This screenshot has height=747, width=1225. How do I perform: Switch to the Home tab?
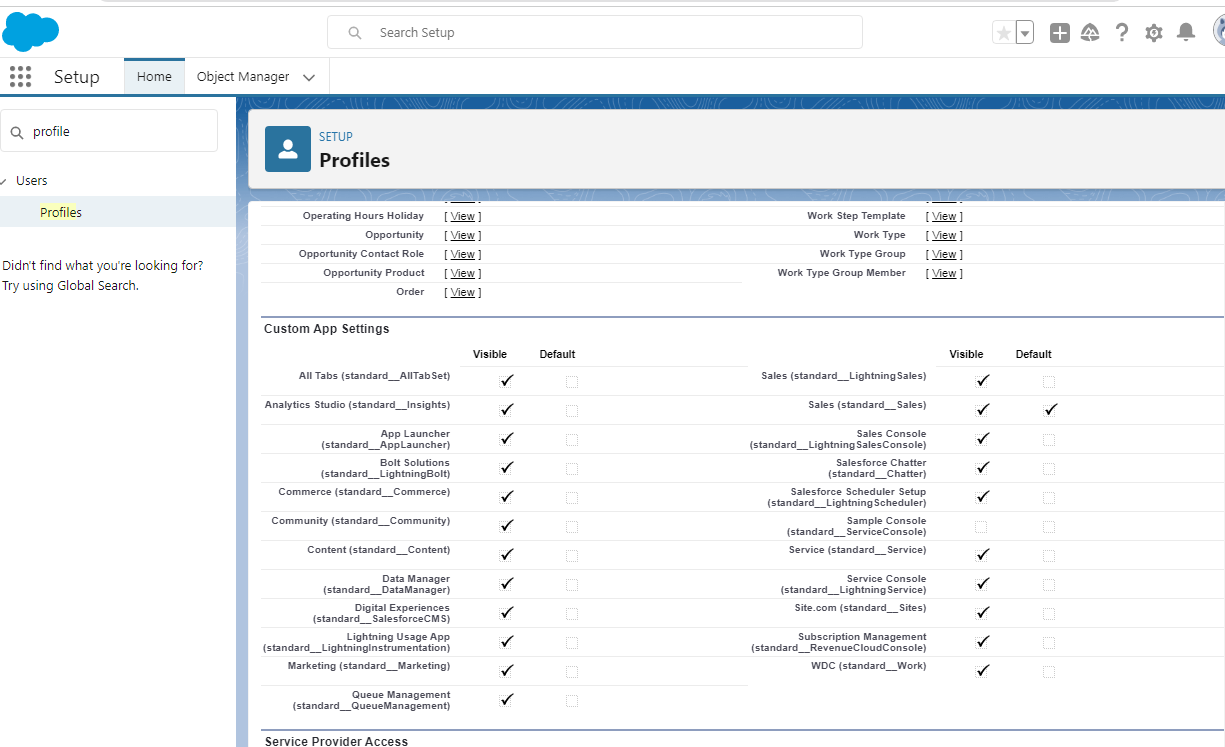pos(154,77)
